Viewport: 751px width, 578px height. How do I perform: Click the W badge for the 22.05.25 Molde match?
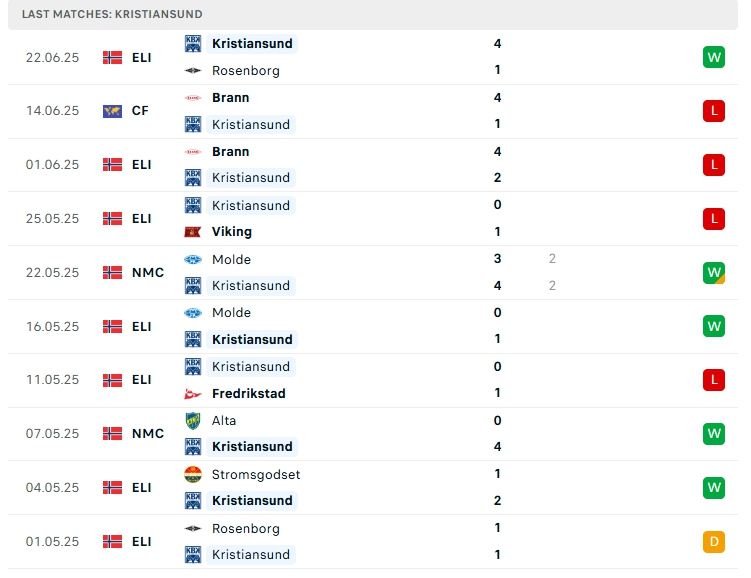tap(713, 272)
